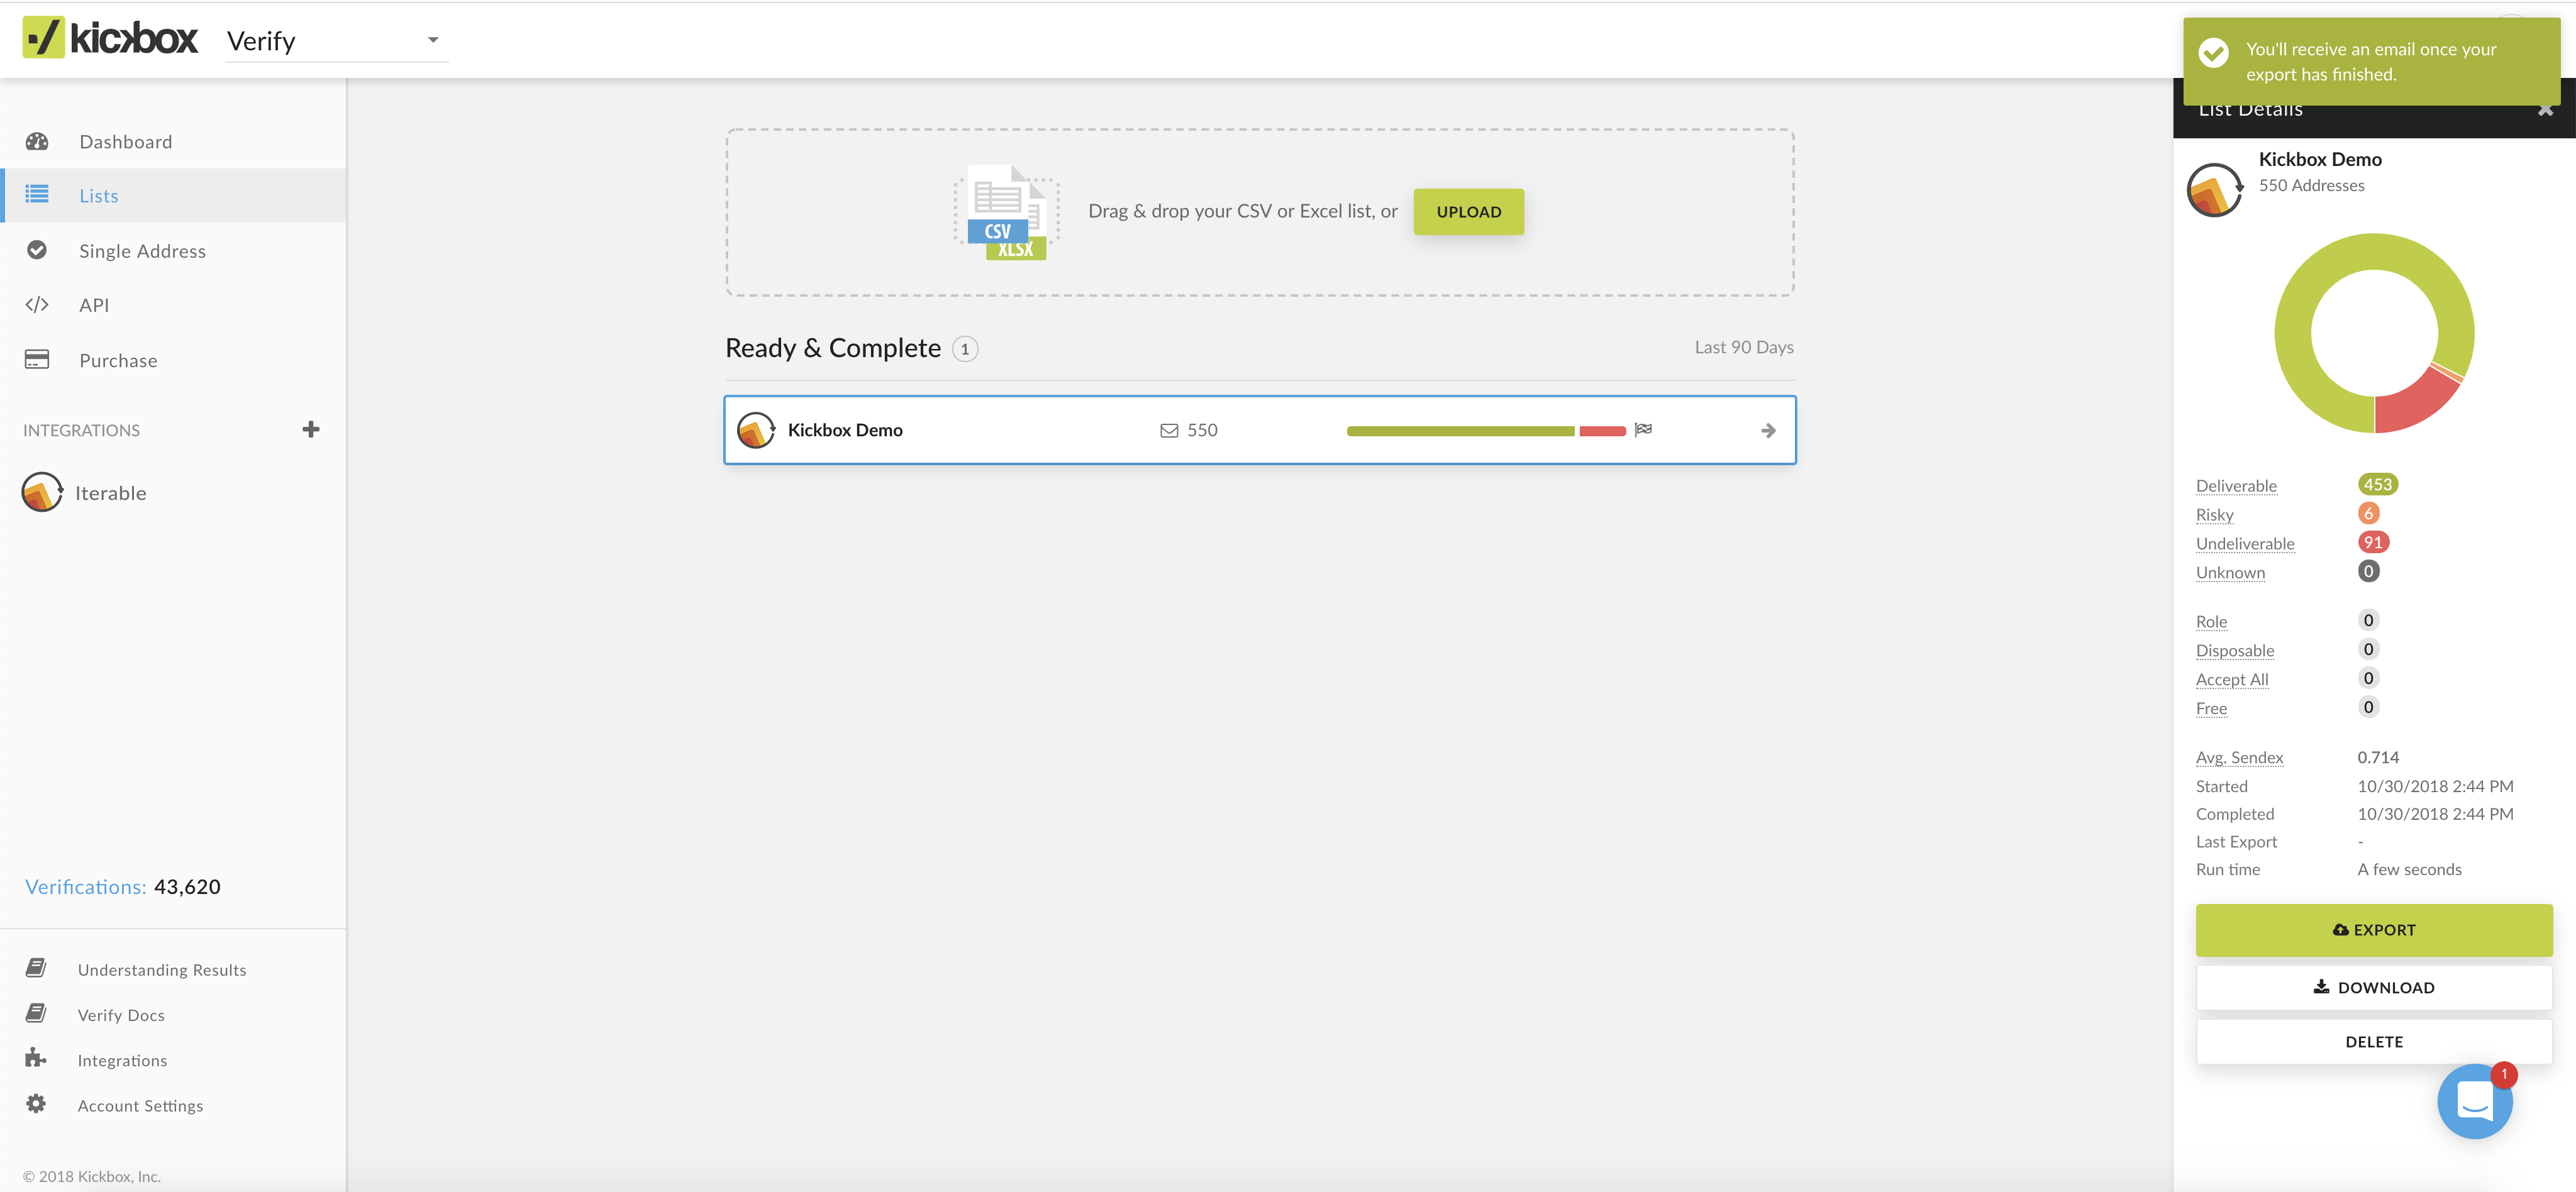This screenshot has height=1192, width=2576.
Task: Select the Single Address menu item
Action: point(142,251)
